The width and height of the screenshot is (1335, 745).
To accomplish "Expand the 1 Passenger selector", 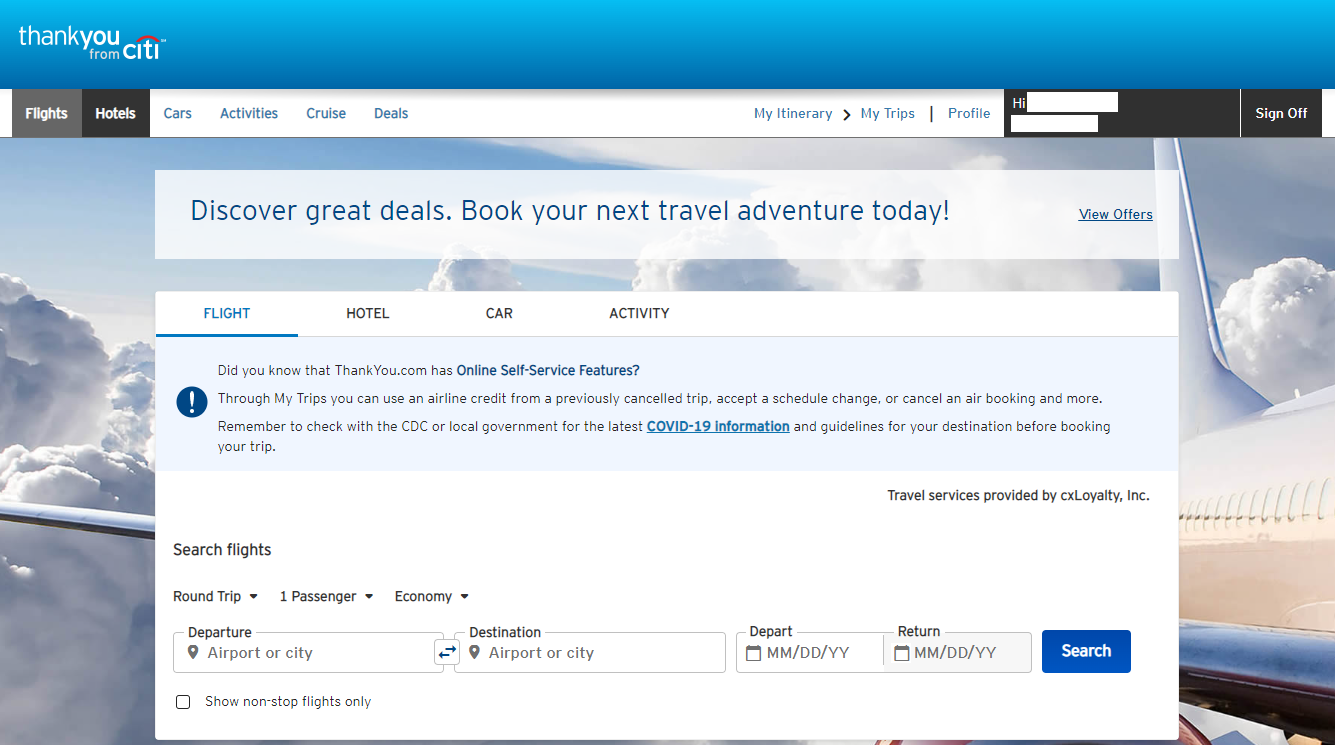I will point(326,596).
